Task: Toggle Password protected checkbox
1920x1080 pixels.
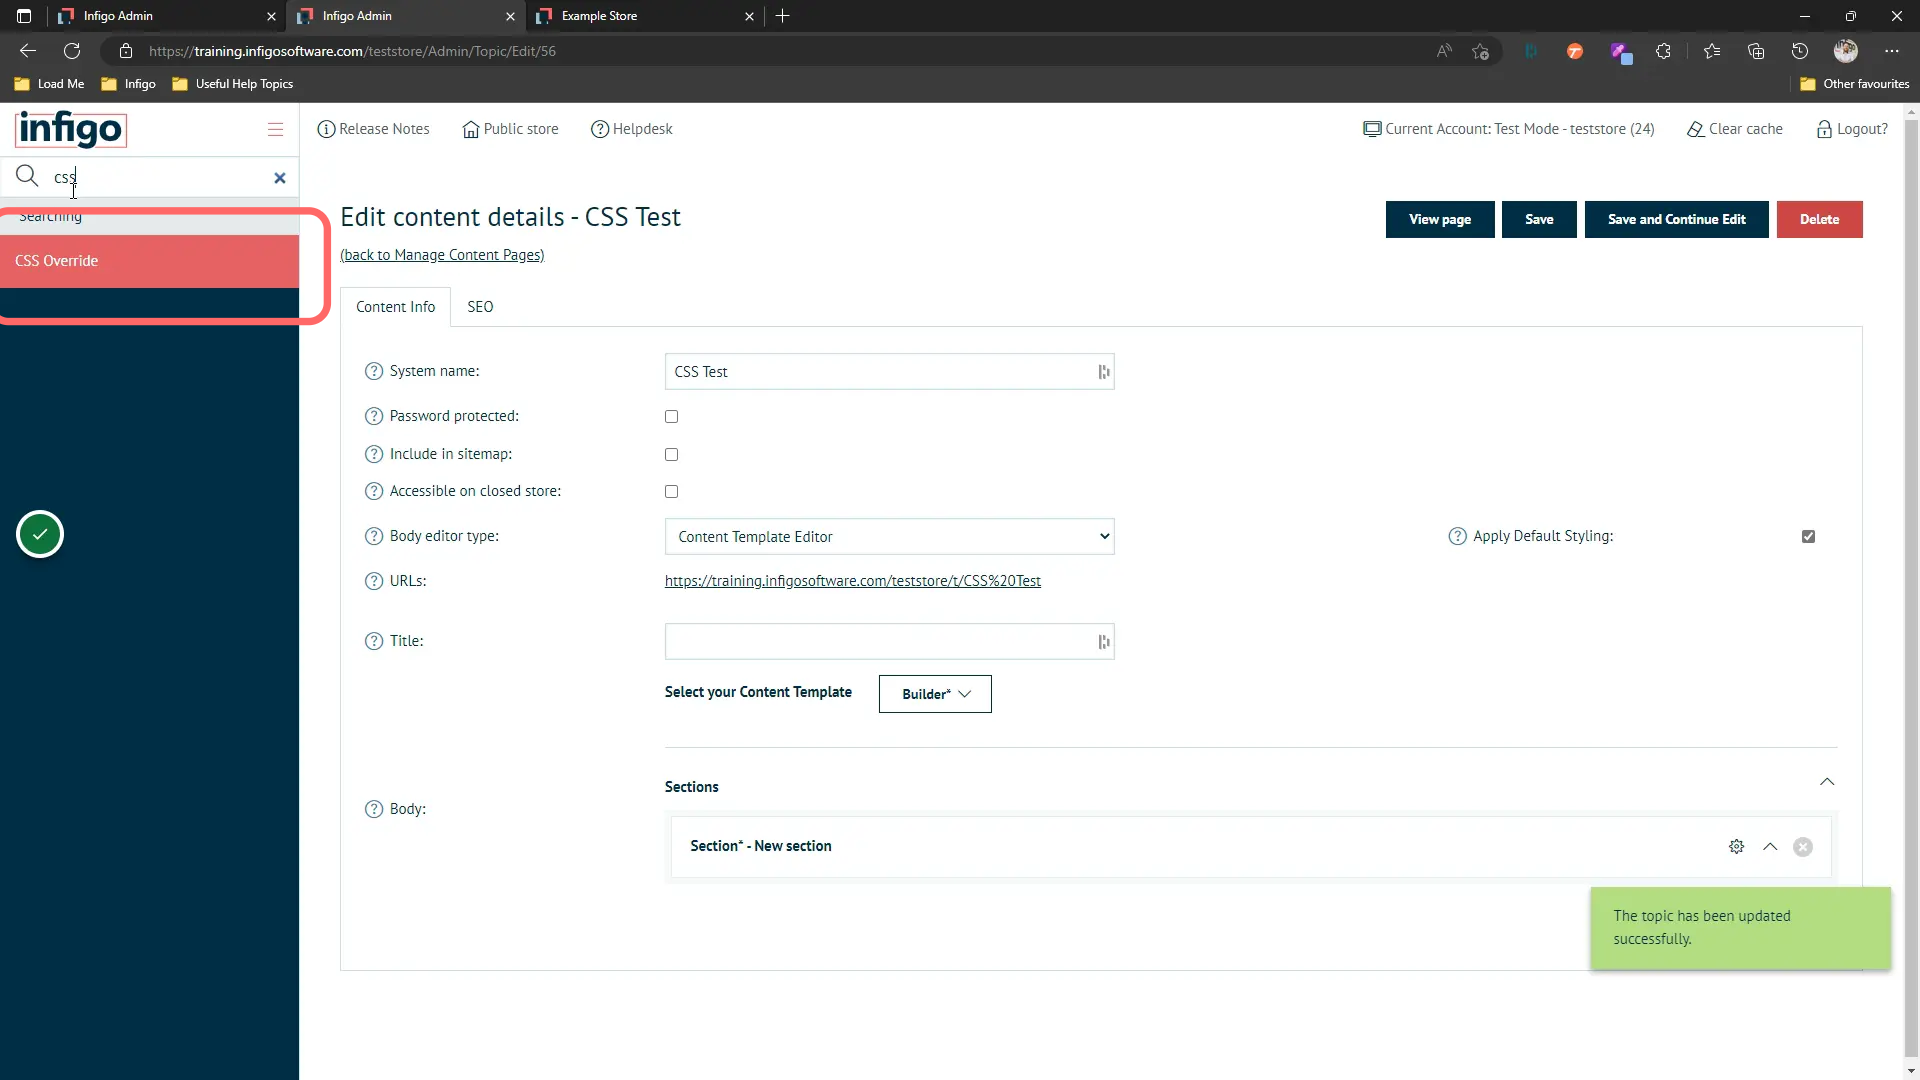Action: (x=672, y=416)
